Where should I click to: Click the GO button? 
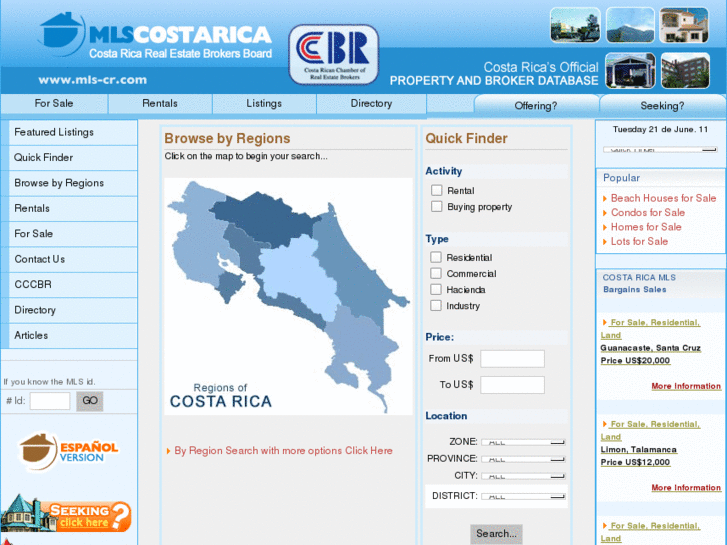pos(89,401)
